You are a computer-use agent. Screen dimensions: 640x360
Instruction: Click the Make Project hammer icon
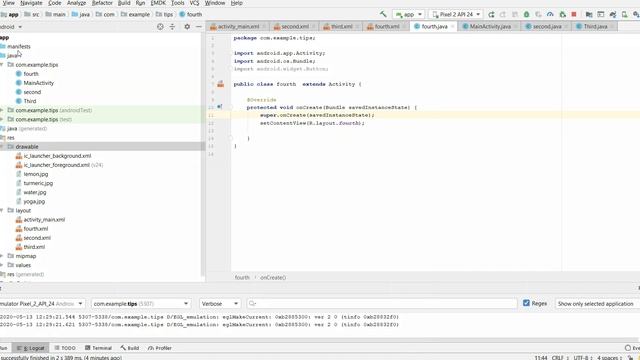[383, 14]
